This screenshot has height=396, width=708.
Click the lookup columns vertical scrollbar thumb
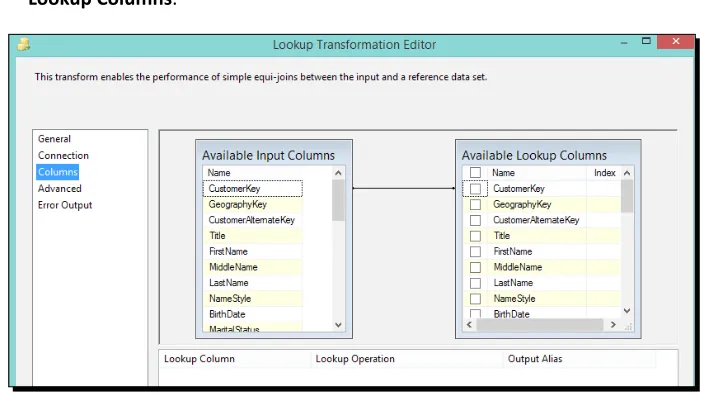coord(627,196)
